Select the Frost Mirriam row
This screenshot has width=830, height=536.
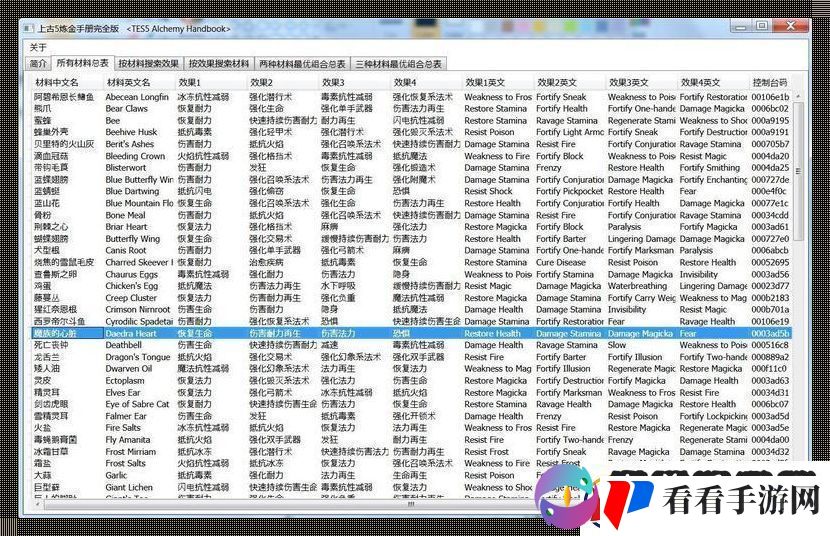click(x=412, y=452)
